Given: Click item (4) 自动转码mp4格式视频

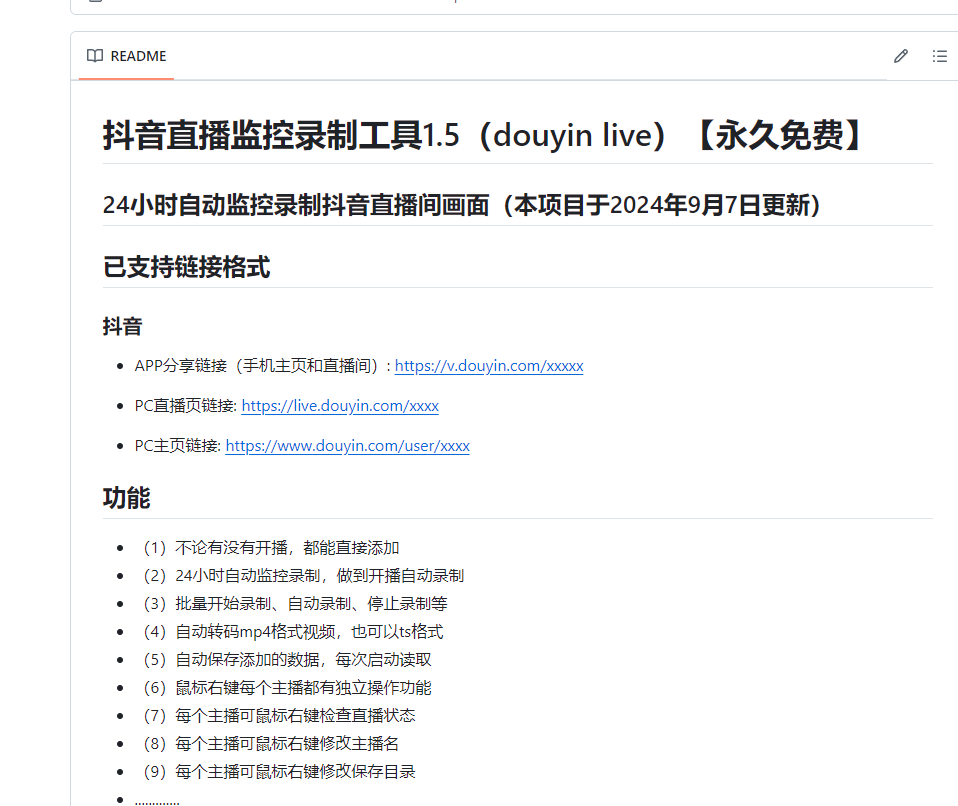Looking at the screenshot, I should (239, 631).
